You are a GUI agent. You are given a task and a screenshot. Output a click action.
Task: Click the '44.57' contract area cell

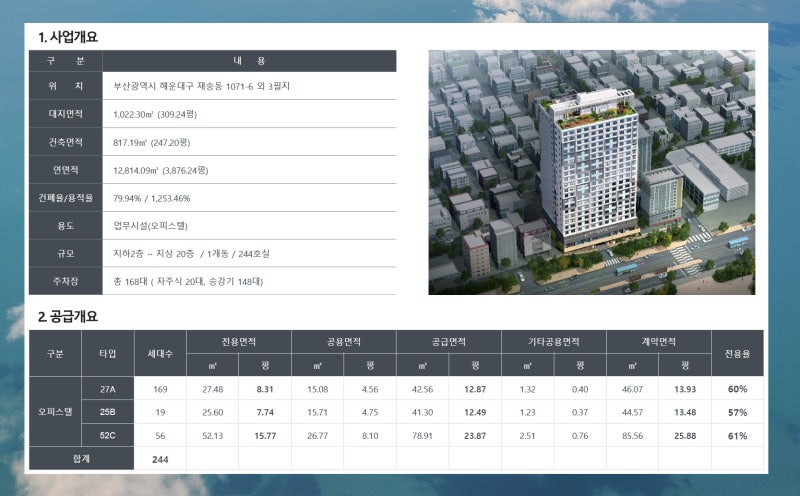coord(633,412)
